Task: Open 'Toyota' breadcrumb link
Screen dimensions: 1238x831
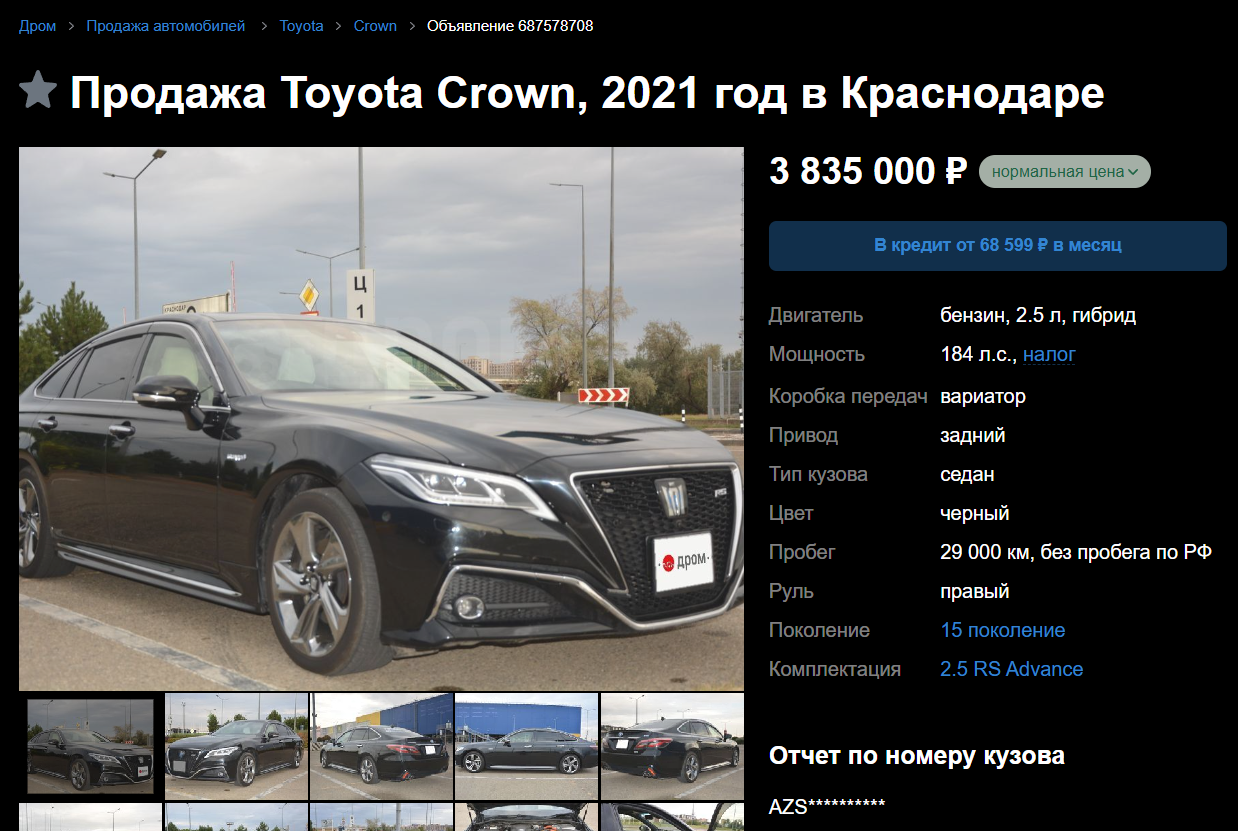Action: click(301, 26)
